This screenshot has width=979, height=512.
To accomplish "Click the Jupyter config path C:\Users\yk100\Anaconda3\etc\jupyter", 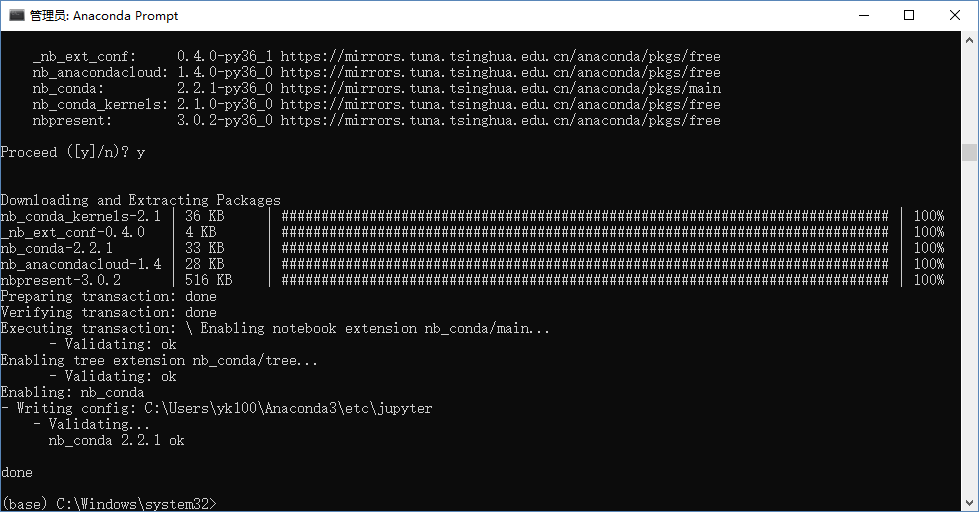I will click(288, 408).
